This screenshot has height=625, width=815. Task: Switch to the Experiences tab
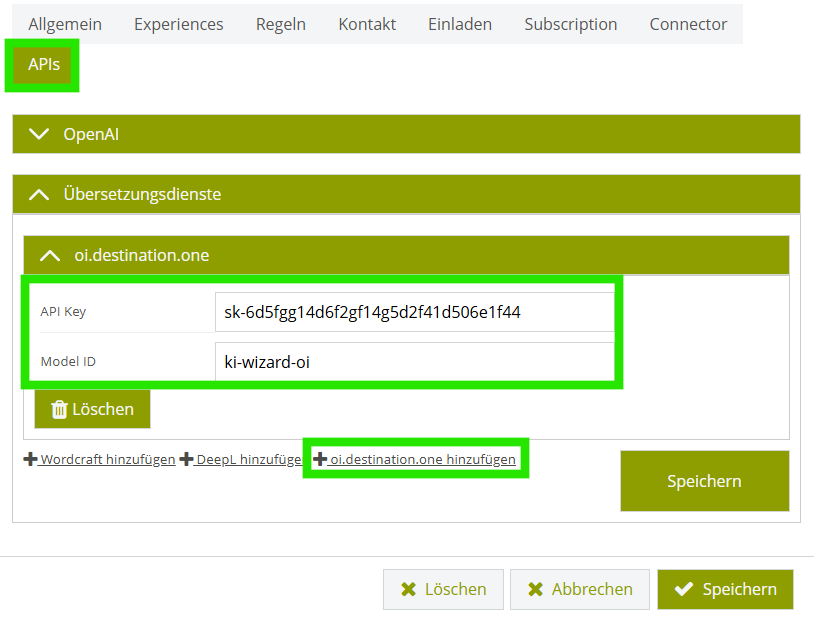[x=178, y=24]
